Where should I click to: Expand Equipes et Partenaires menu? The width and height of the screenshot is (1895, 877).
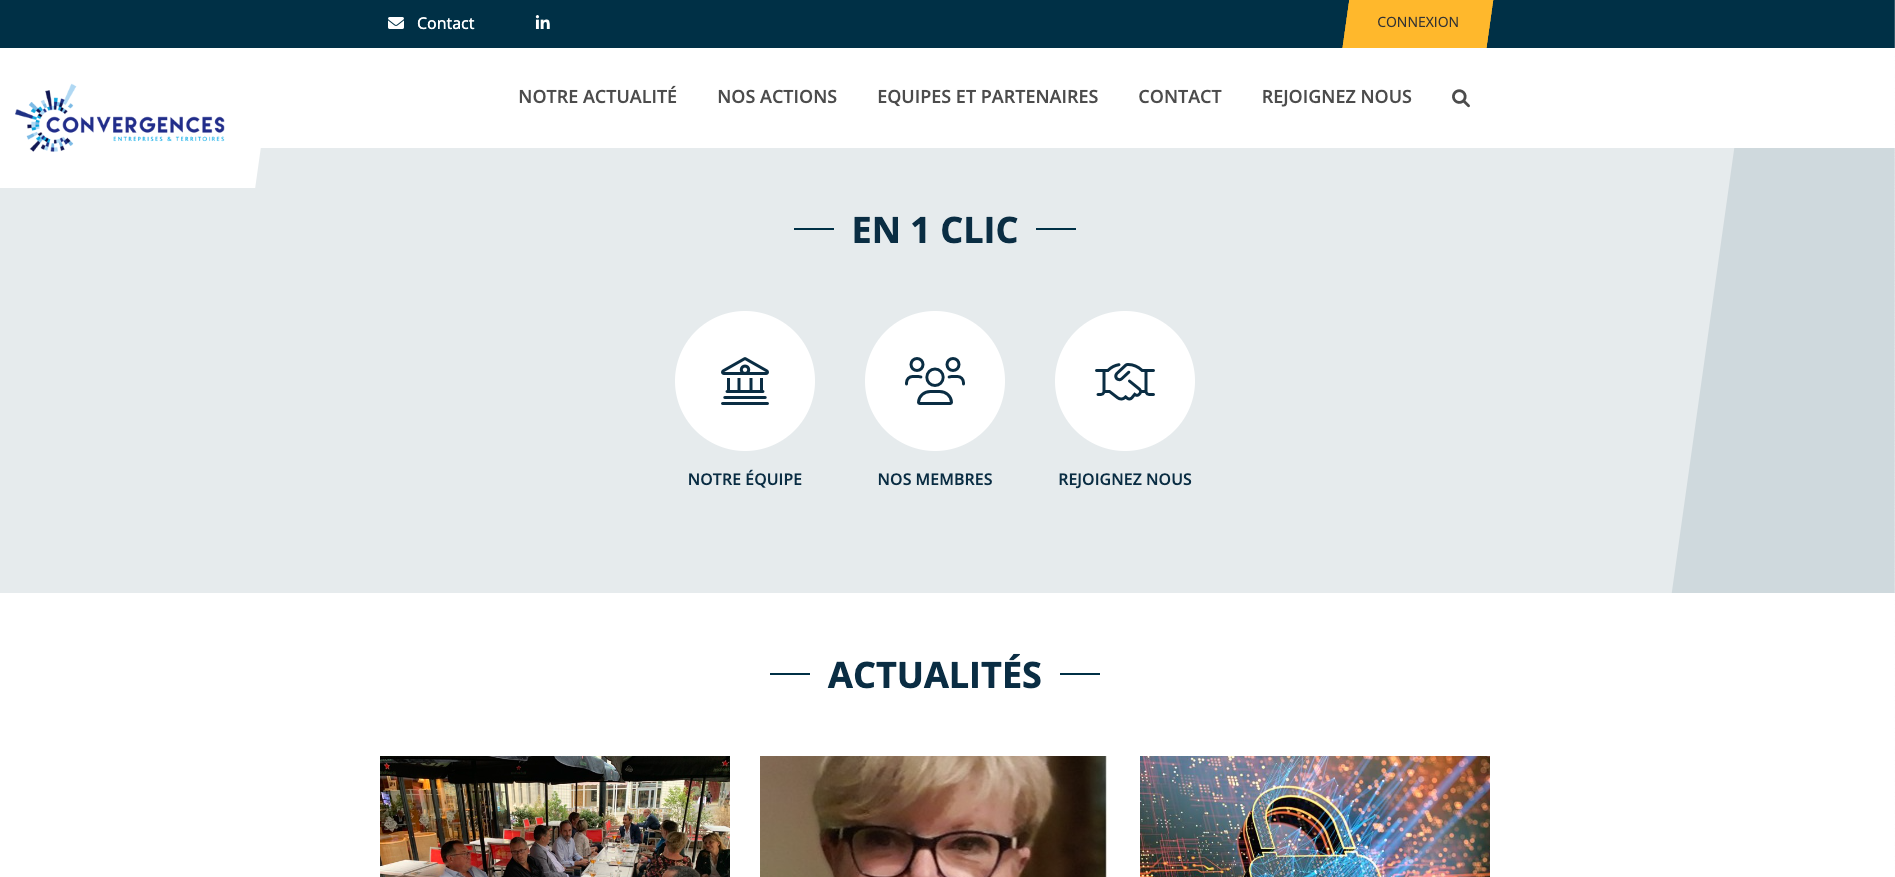click(x=987, y=97)
